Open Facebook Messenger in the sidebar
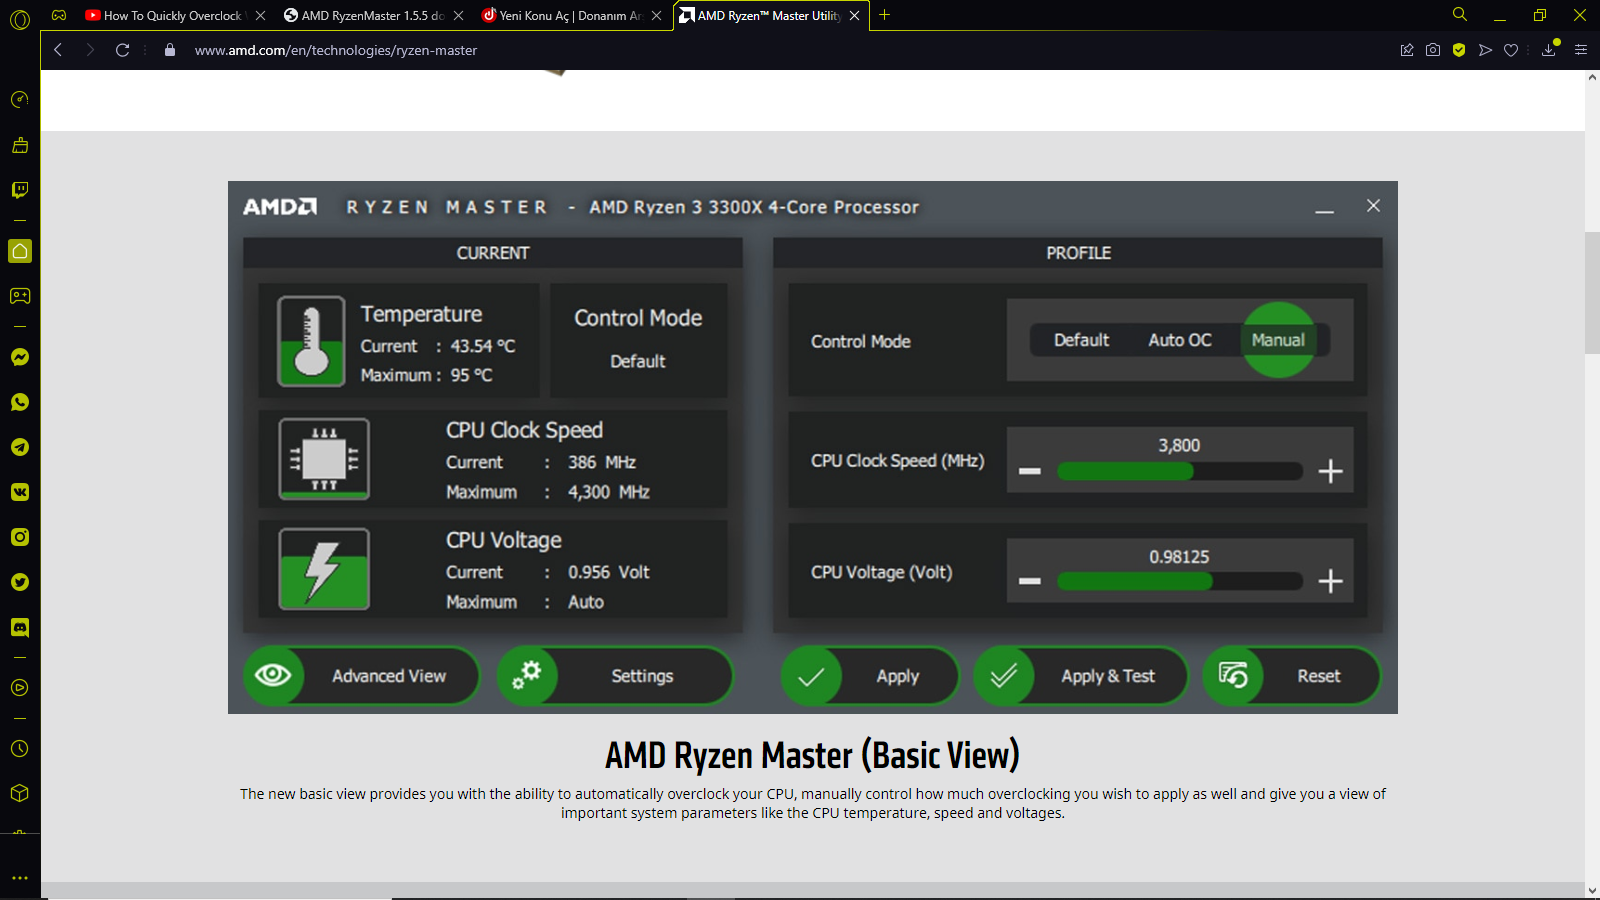 tap(20, 357)
